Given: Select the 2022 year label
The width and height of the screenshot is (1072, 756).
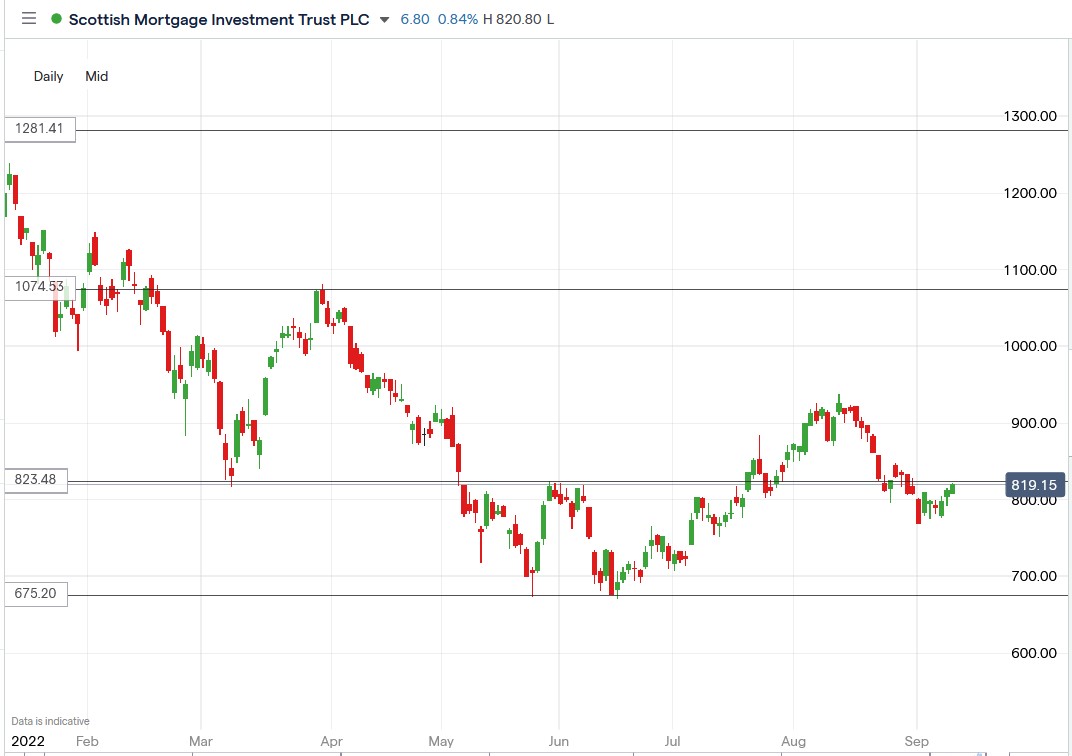Looking at the screenshot, I should click(27, 741).
